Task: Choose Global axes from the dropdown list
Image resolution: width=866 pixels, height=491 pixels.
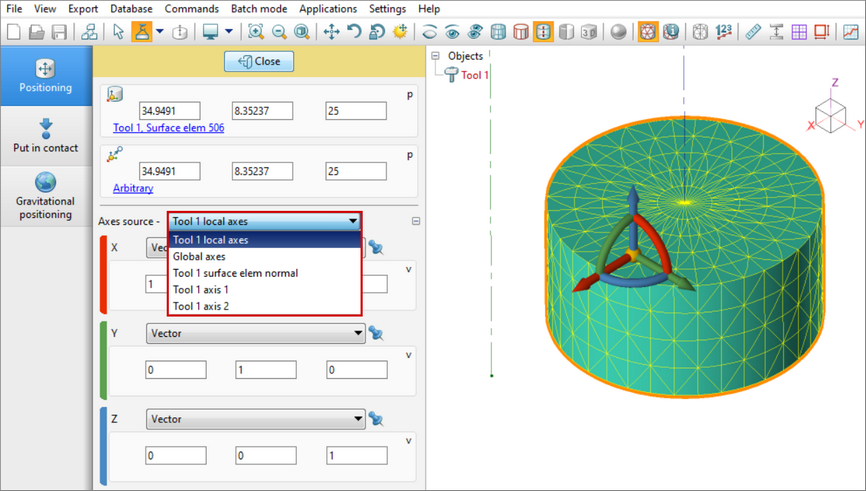Action: pyautogui.click(x=199, y=256)
